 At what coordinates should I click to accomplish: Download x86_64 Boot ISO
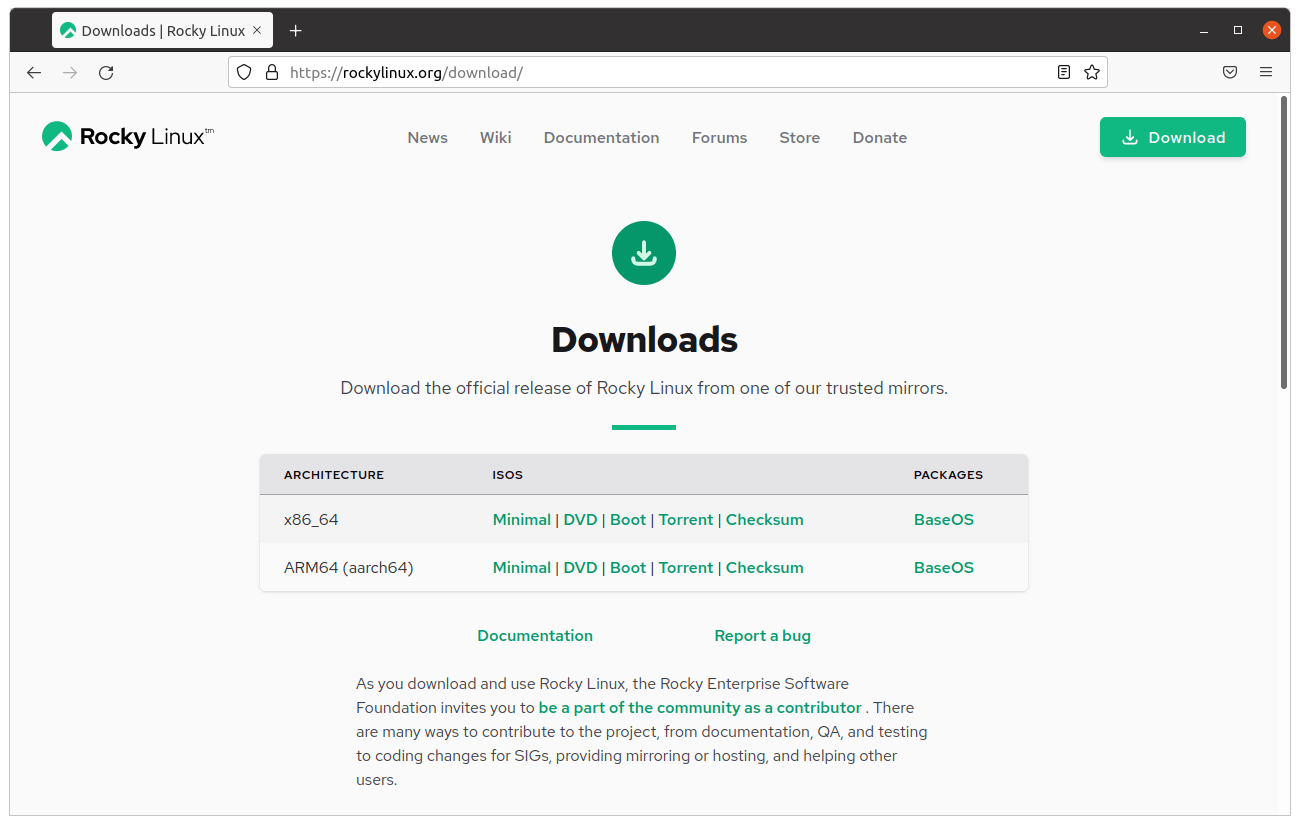coord(628,520)
